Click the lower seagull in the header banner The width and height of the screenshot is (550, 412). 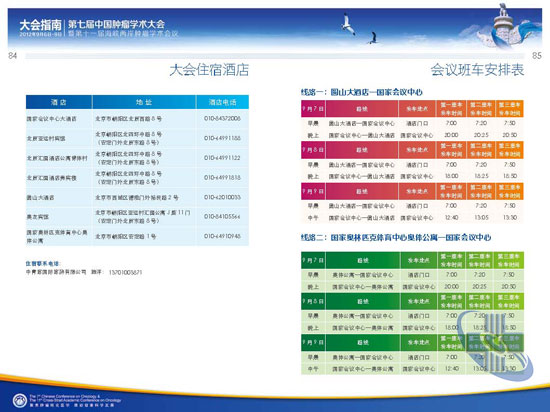(373, 38)
